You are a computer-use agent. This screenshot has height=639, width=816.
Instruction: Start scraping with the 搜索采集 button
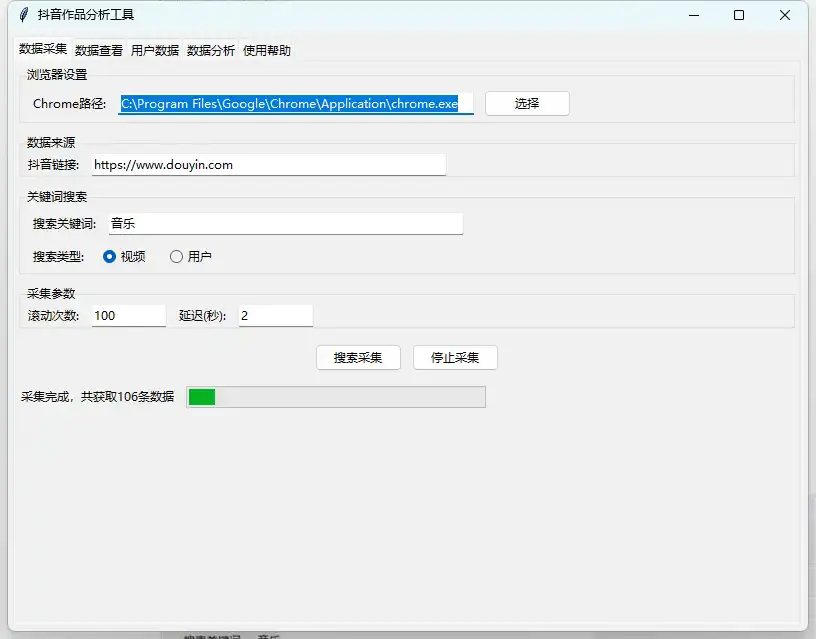point(358,357)
